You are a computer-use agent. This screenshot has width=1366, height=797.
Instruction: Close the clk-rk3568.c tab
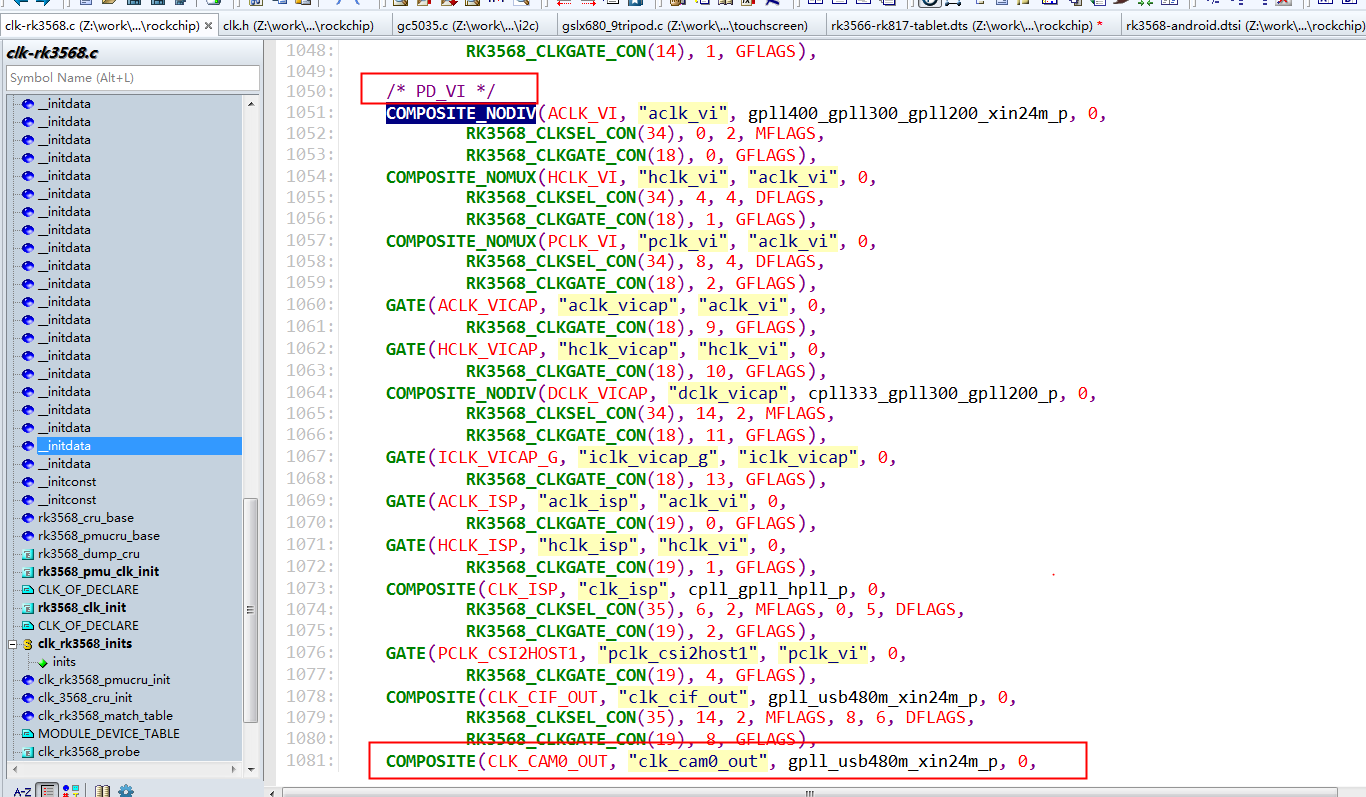(208, 26)
